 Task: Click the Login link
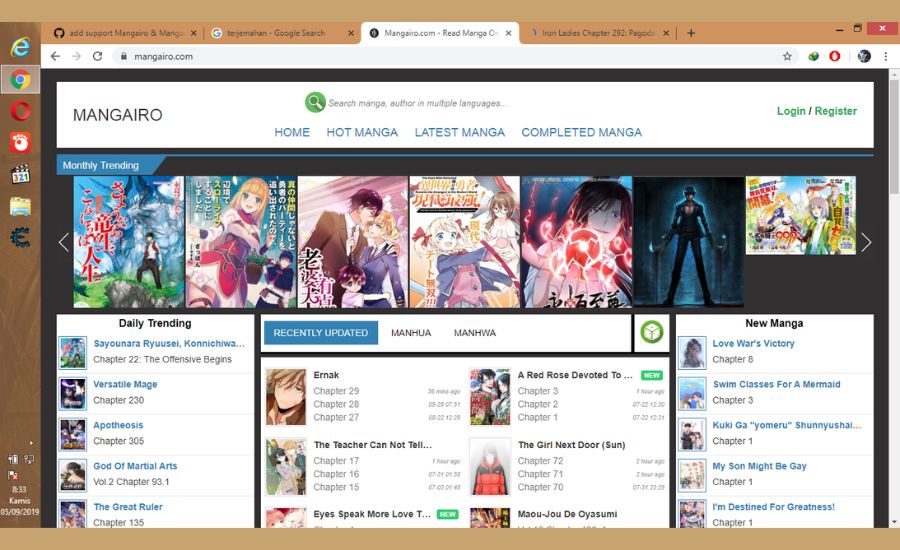tap(791, 111)
